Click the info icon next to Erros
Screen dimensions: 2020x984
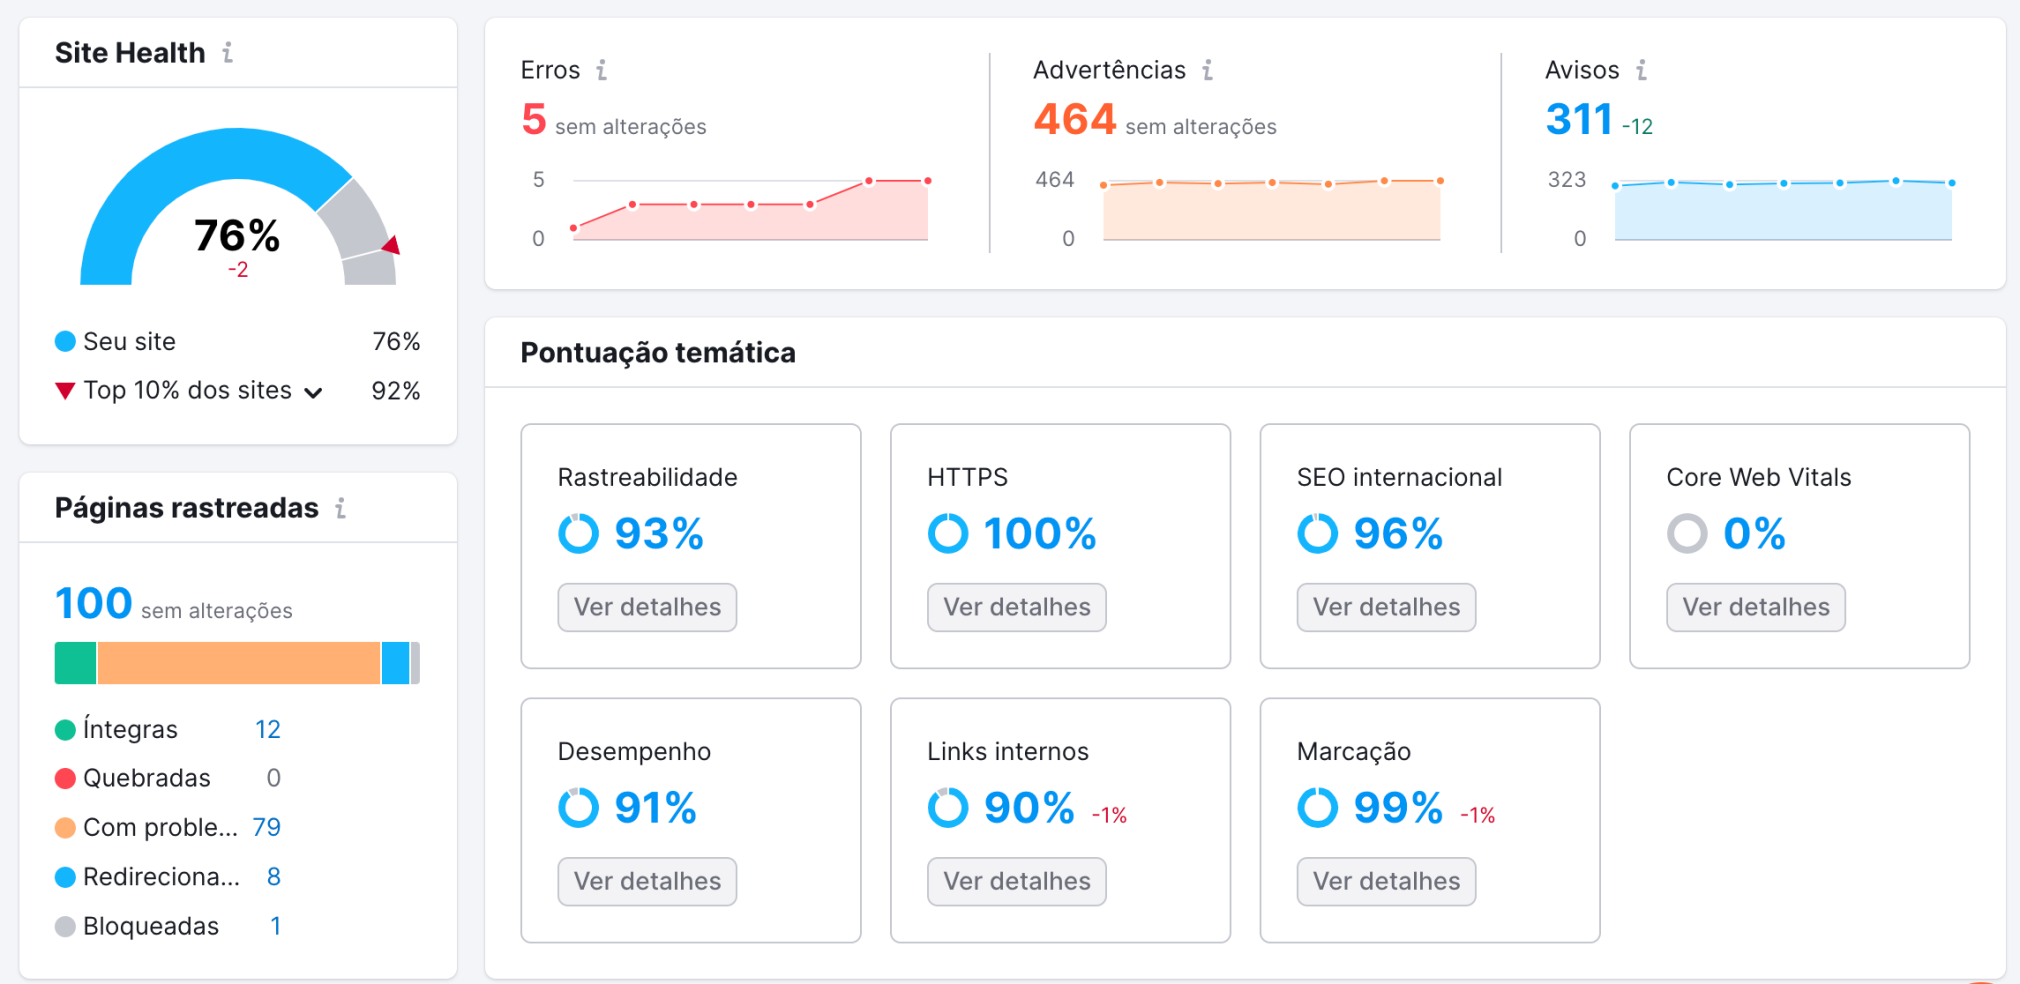click(601, 70)
